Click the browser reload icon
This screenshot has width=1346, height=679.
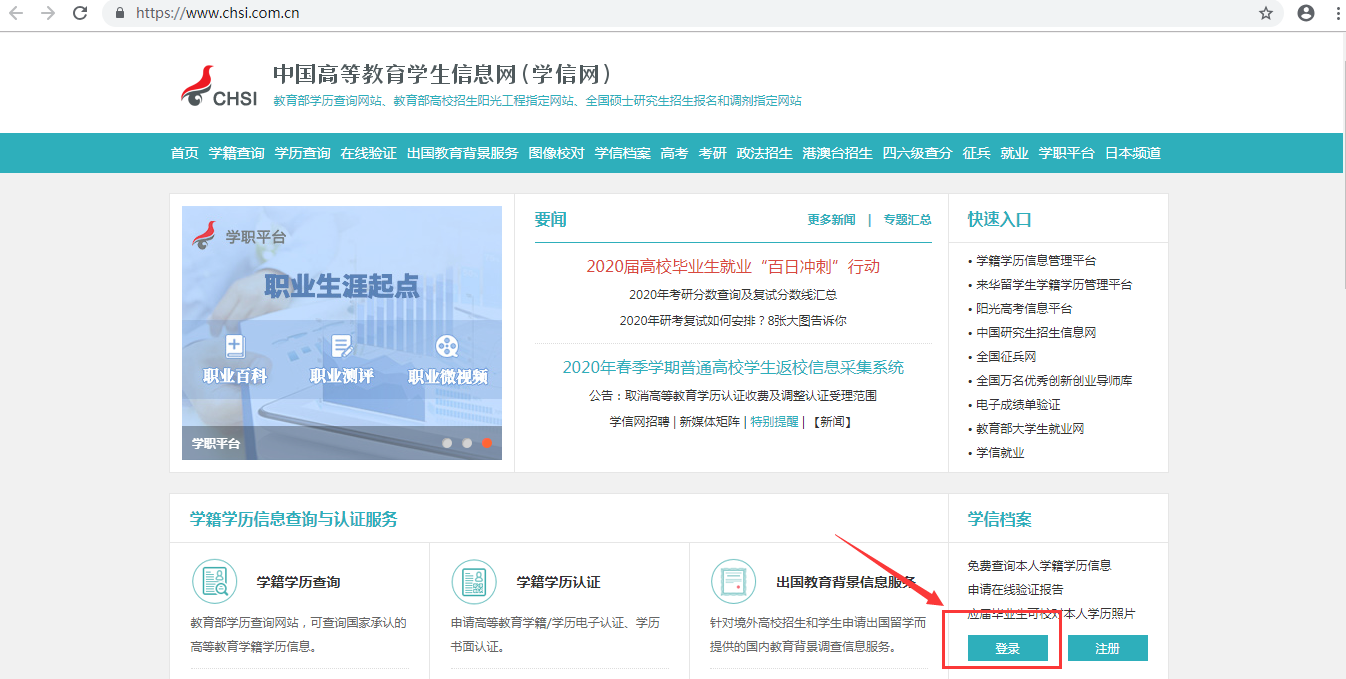[x=80, y=13]
